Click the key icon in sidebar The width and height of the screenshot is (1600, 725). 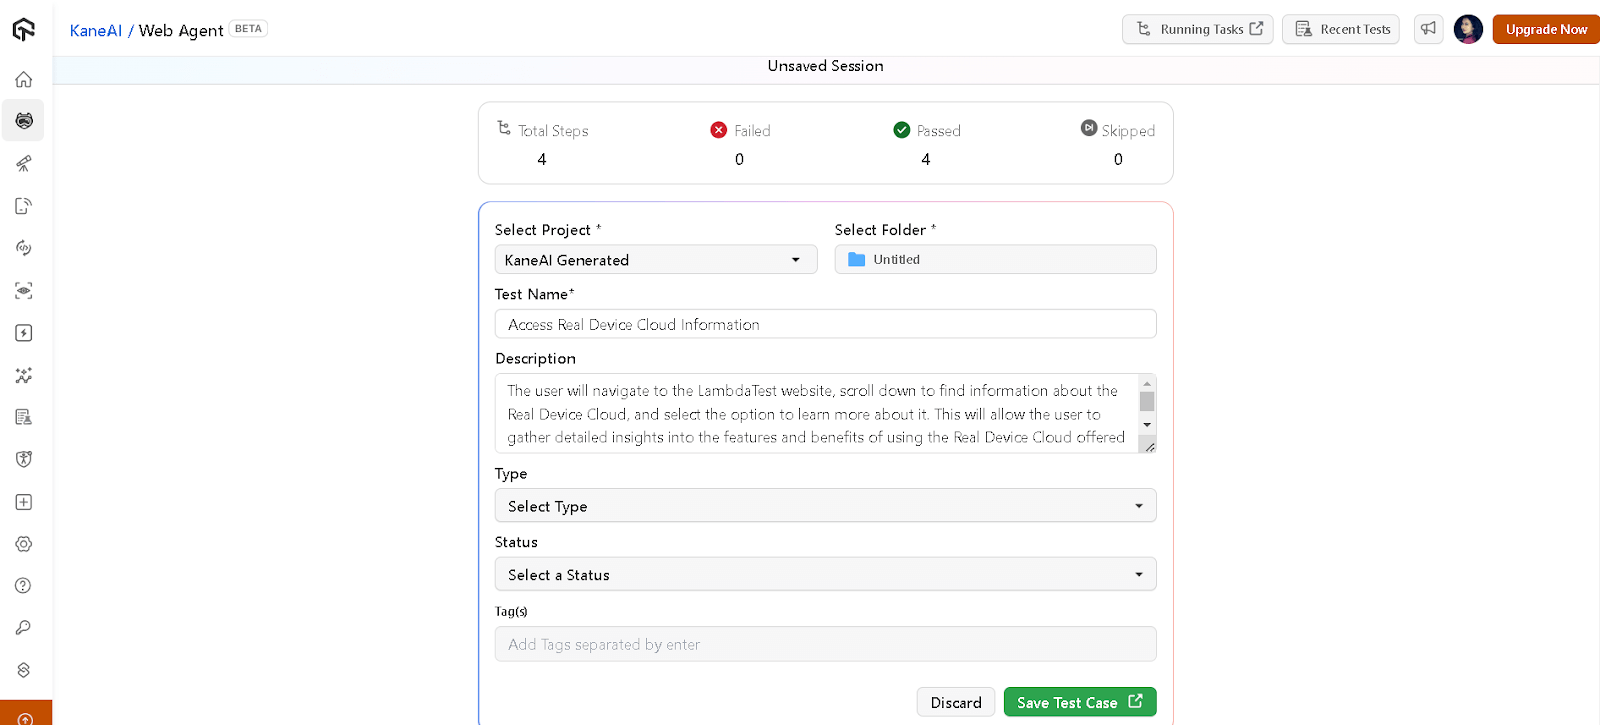click(24, 628)
